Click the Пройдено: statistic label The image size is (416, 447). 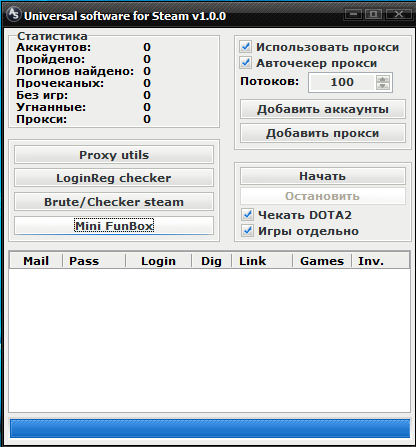click(51, 59)
